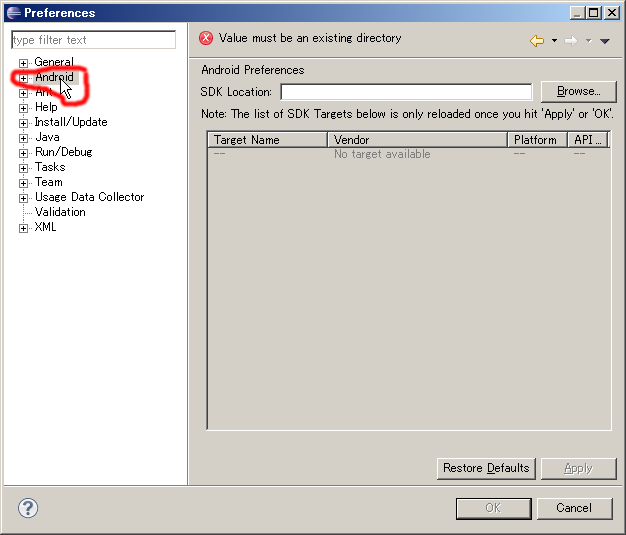
Task: Click the 'No target available' table row
Action: 409,154
